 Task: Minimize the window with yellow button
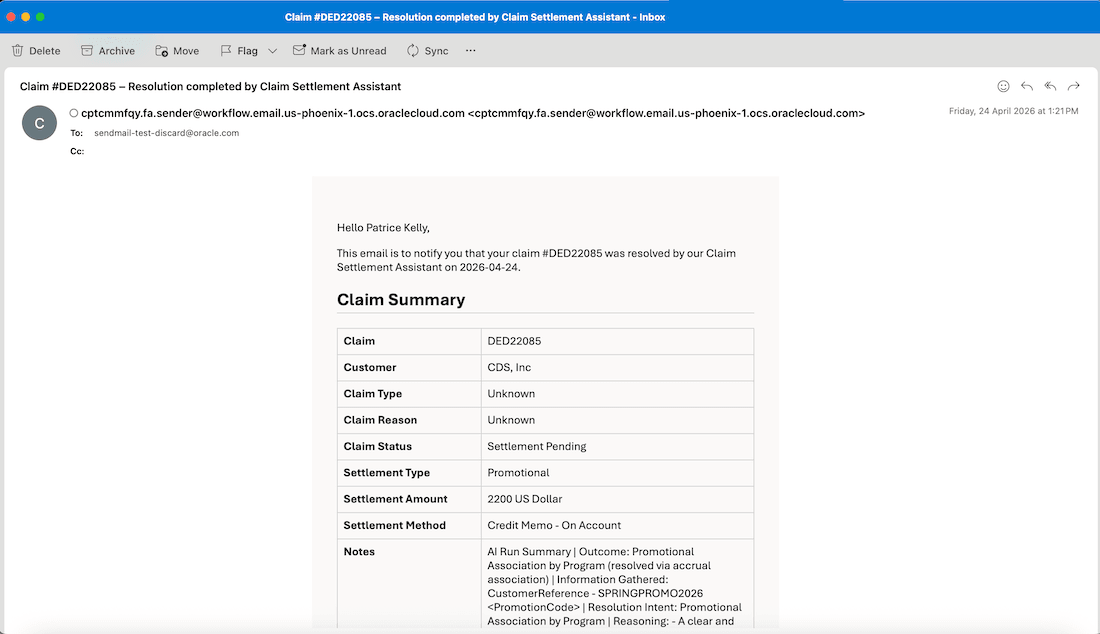[25, 17]
